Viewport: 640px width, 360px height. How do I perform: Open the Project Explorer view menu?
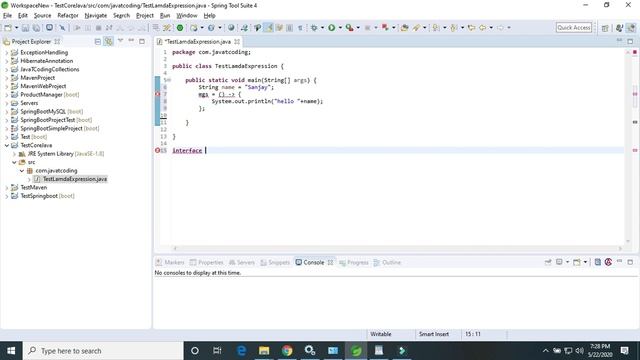[x=120, y=41]
